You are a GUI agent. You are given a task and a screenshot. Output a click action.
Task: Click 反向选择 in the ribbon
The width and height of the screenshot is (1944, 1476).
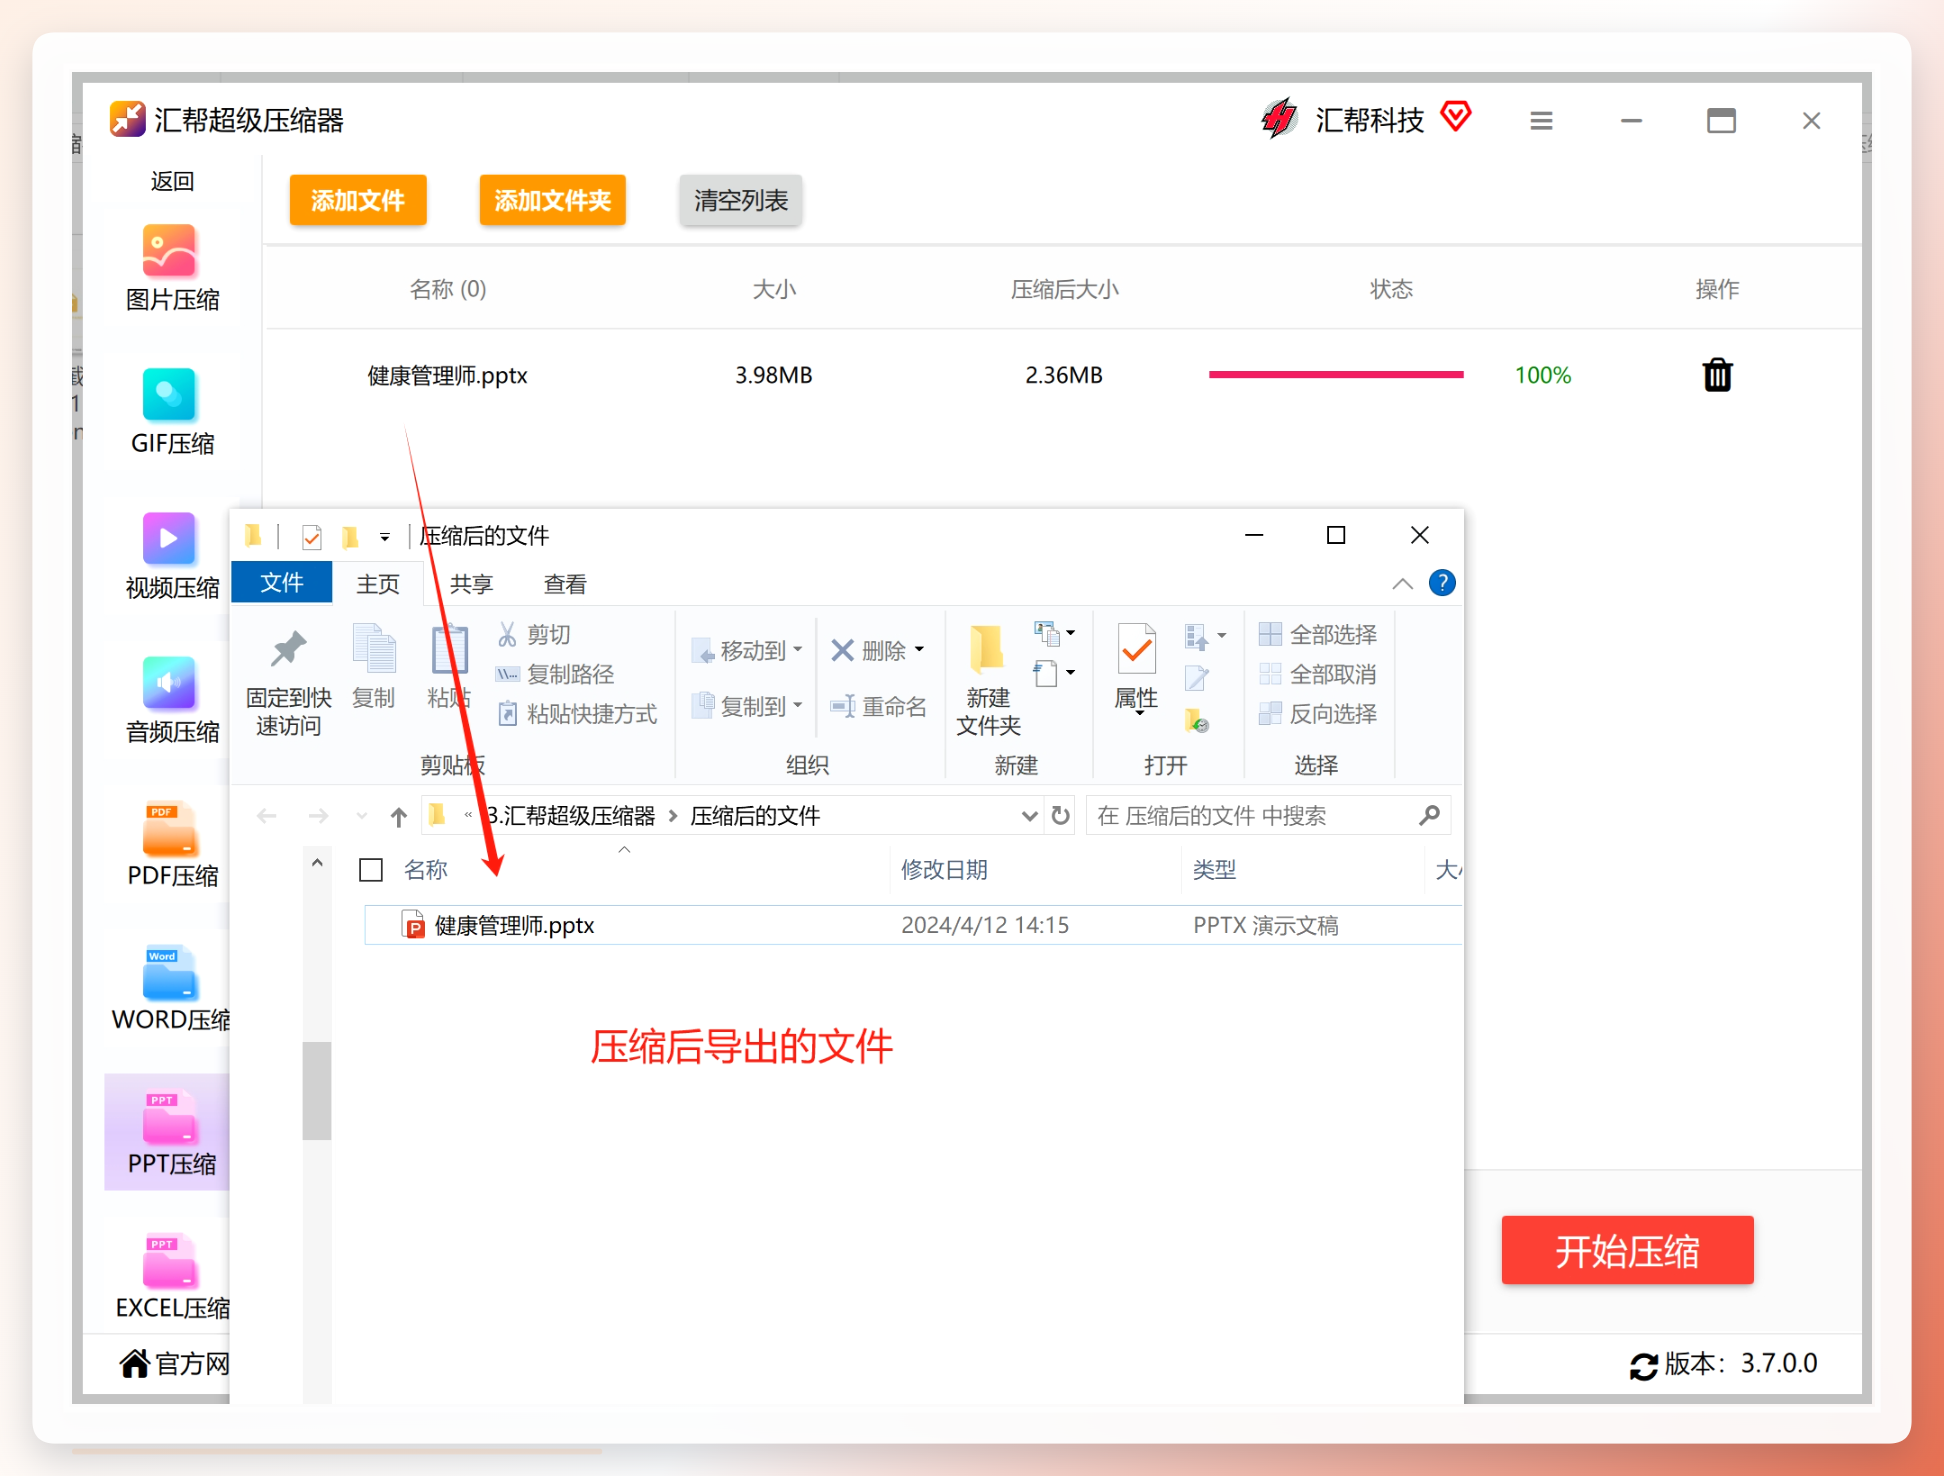click(x=1318, y=714)
